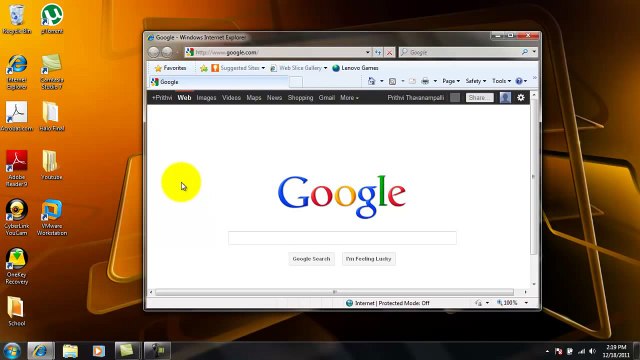Image resolution: width=640 pixels, height=360 pixels.
Task: Expand the Google More dropdown
Action: point(349,98)
